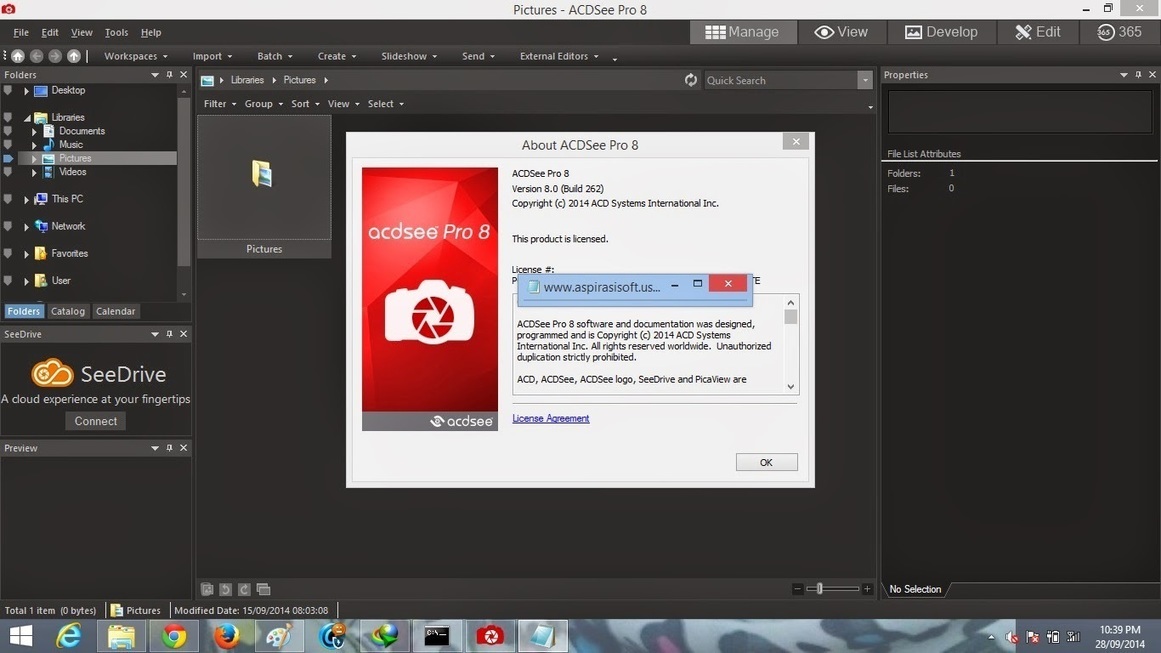Open Internet Explorer from the taskbar
This screenshot has height=653, width=1161.
tap(69, 636)
